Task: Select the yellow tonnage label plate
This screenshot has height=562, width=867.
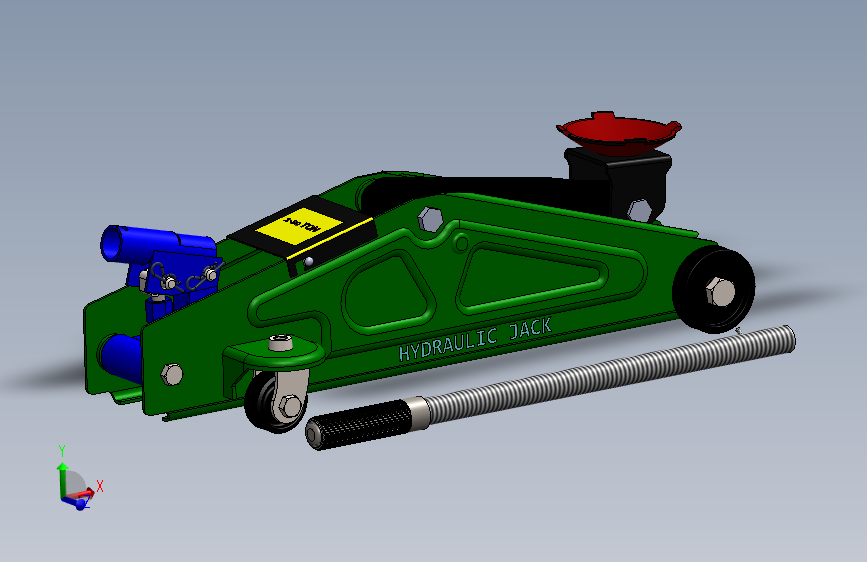Action: [299, 226]
